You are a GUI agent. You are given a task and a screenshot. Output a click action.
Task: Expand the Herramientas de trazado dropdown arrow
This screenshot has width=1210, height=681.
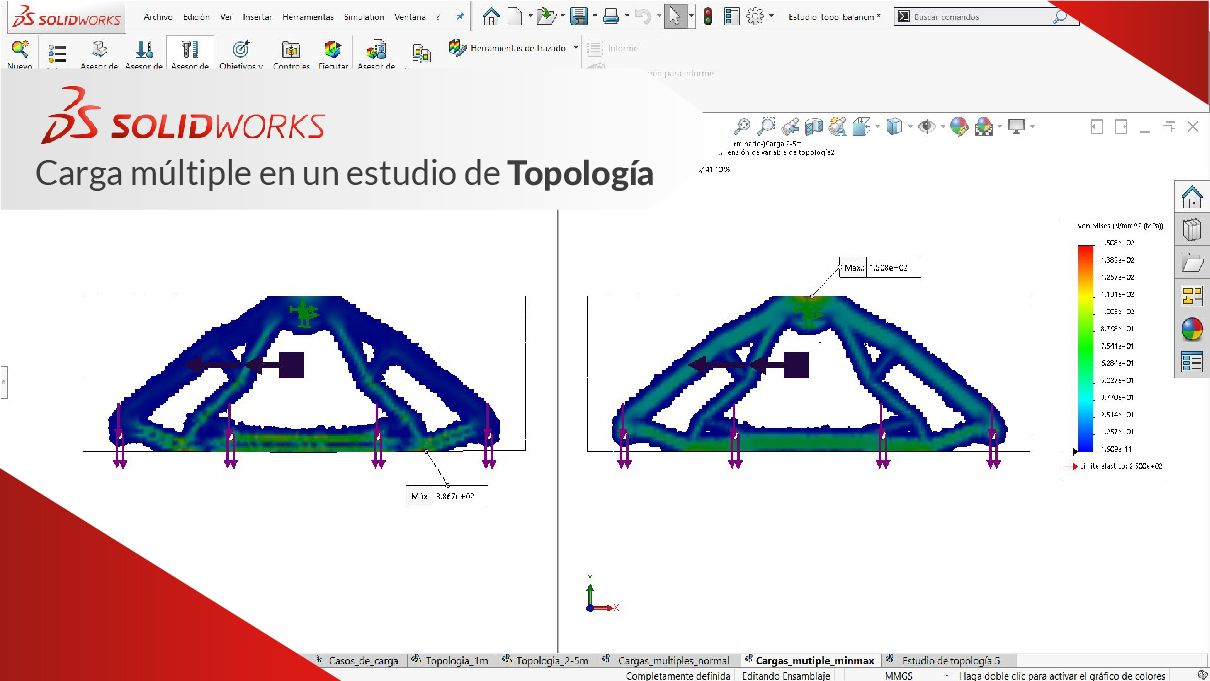pyautogui.click(x=576, y=48)
